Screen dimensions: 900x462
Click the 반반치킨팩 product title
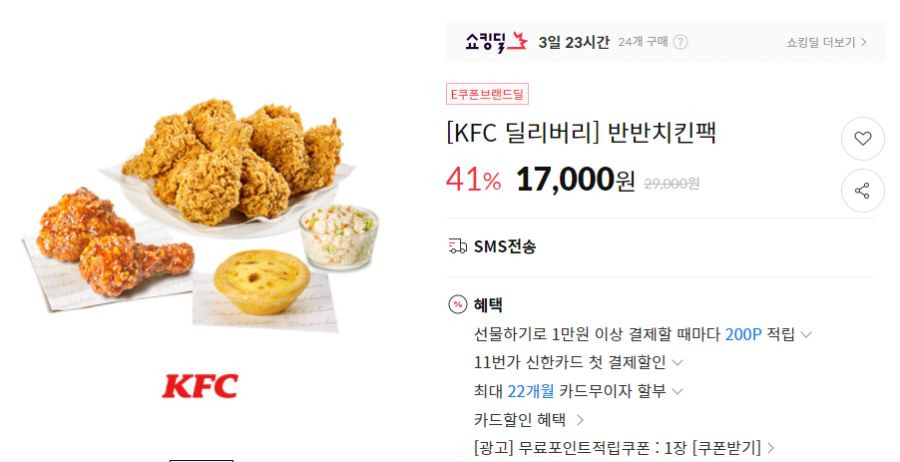tap(661, 133)
